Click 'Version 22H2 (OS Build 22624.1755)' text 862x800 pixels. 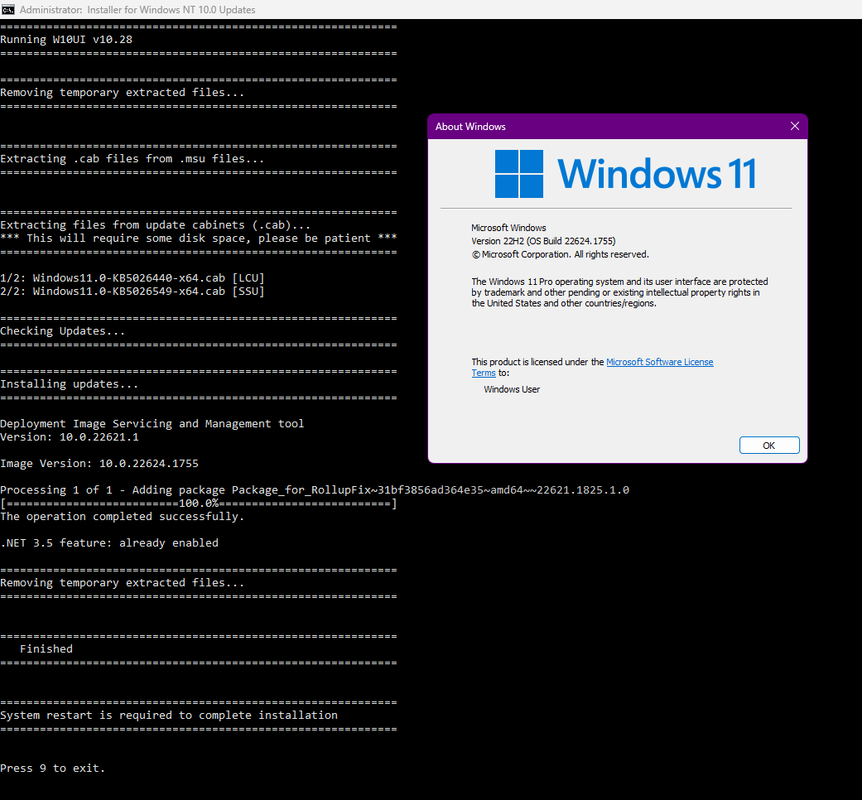[x=543, y=241]
